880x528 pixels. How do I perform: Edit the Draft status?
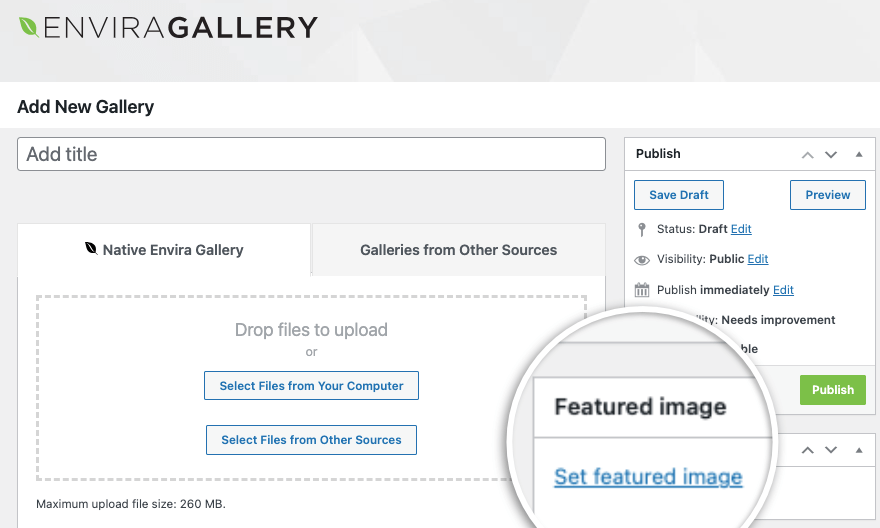click(x=741, y=229)
